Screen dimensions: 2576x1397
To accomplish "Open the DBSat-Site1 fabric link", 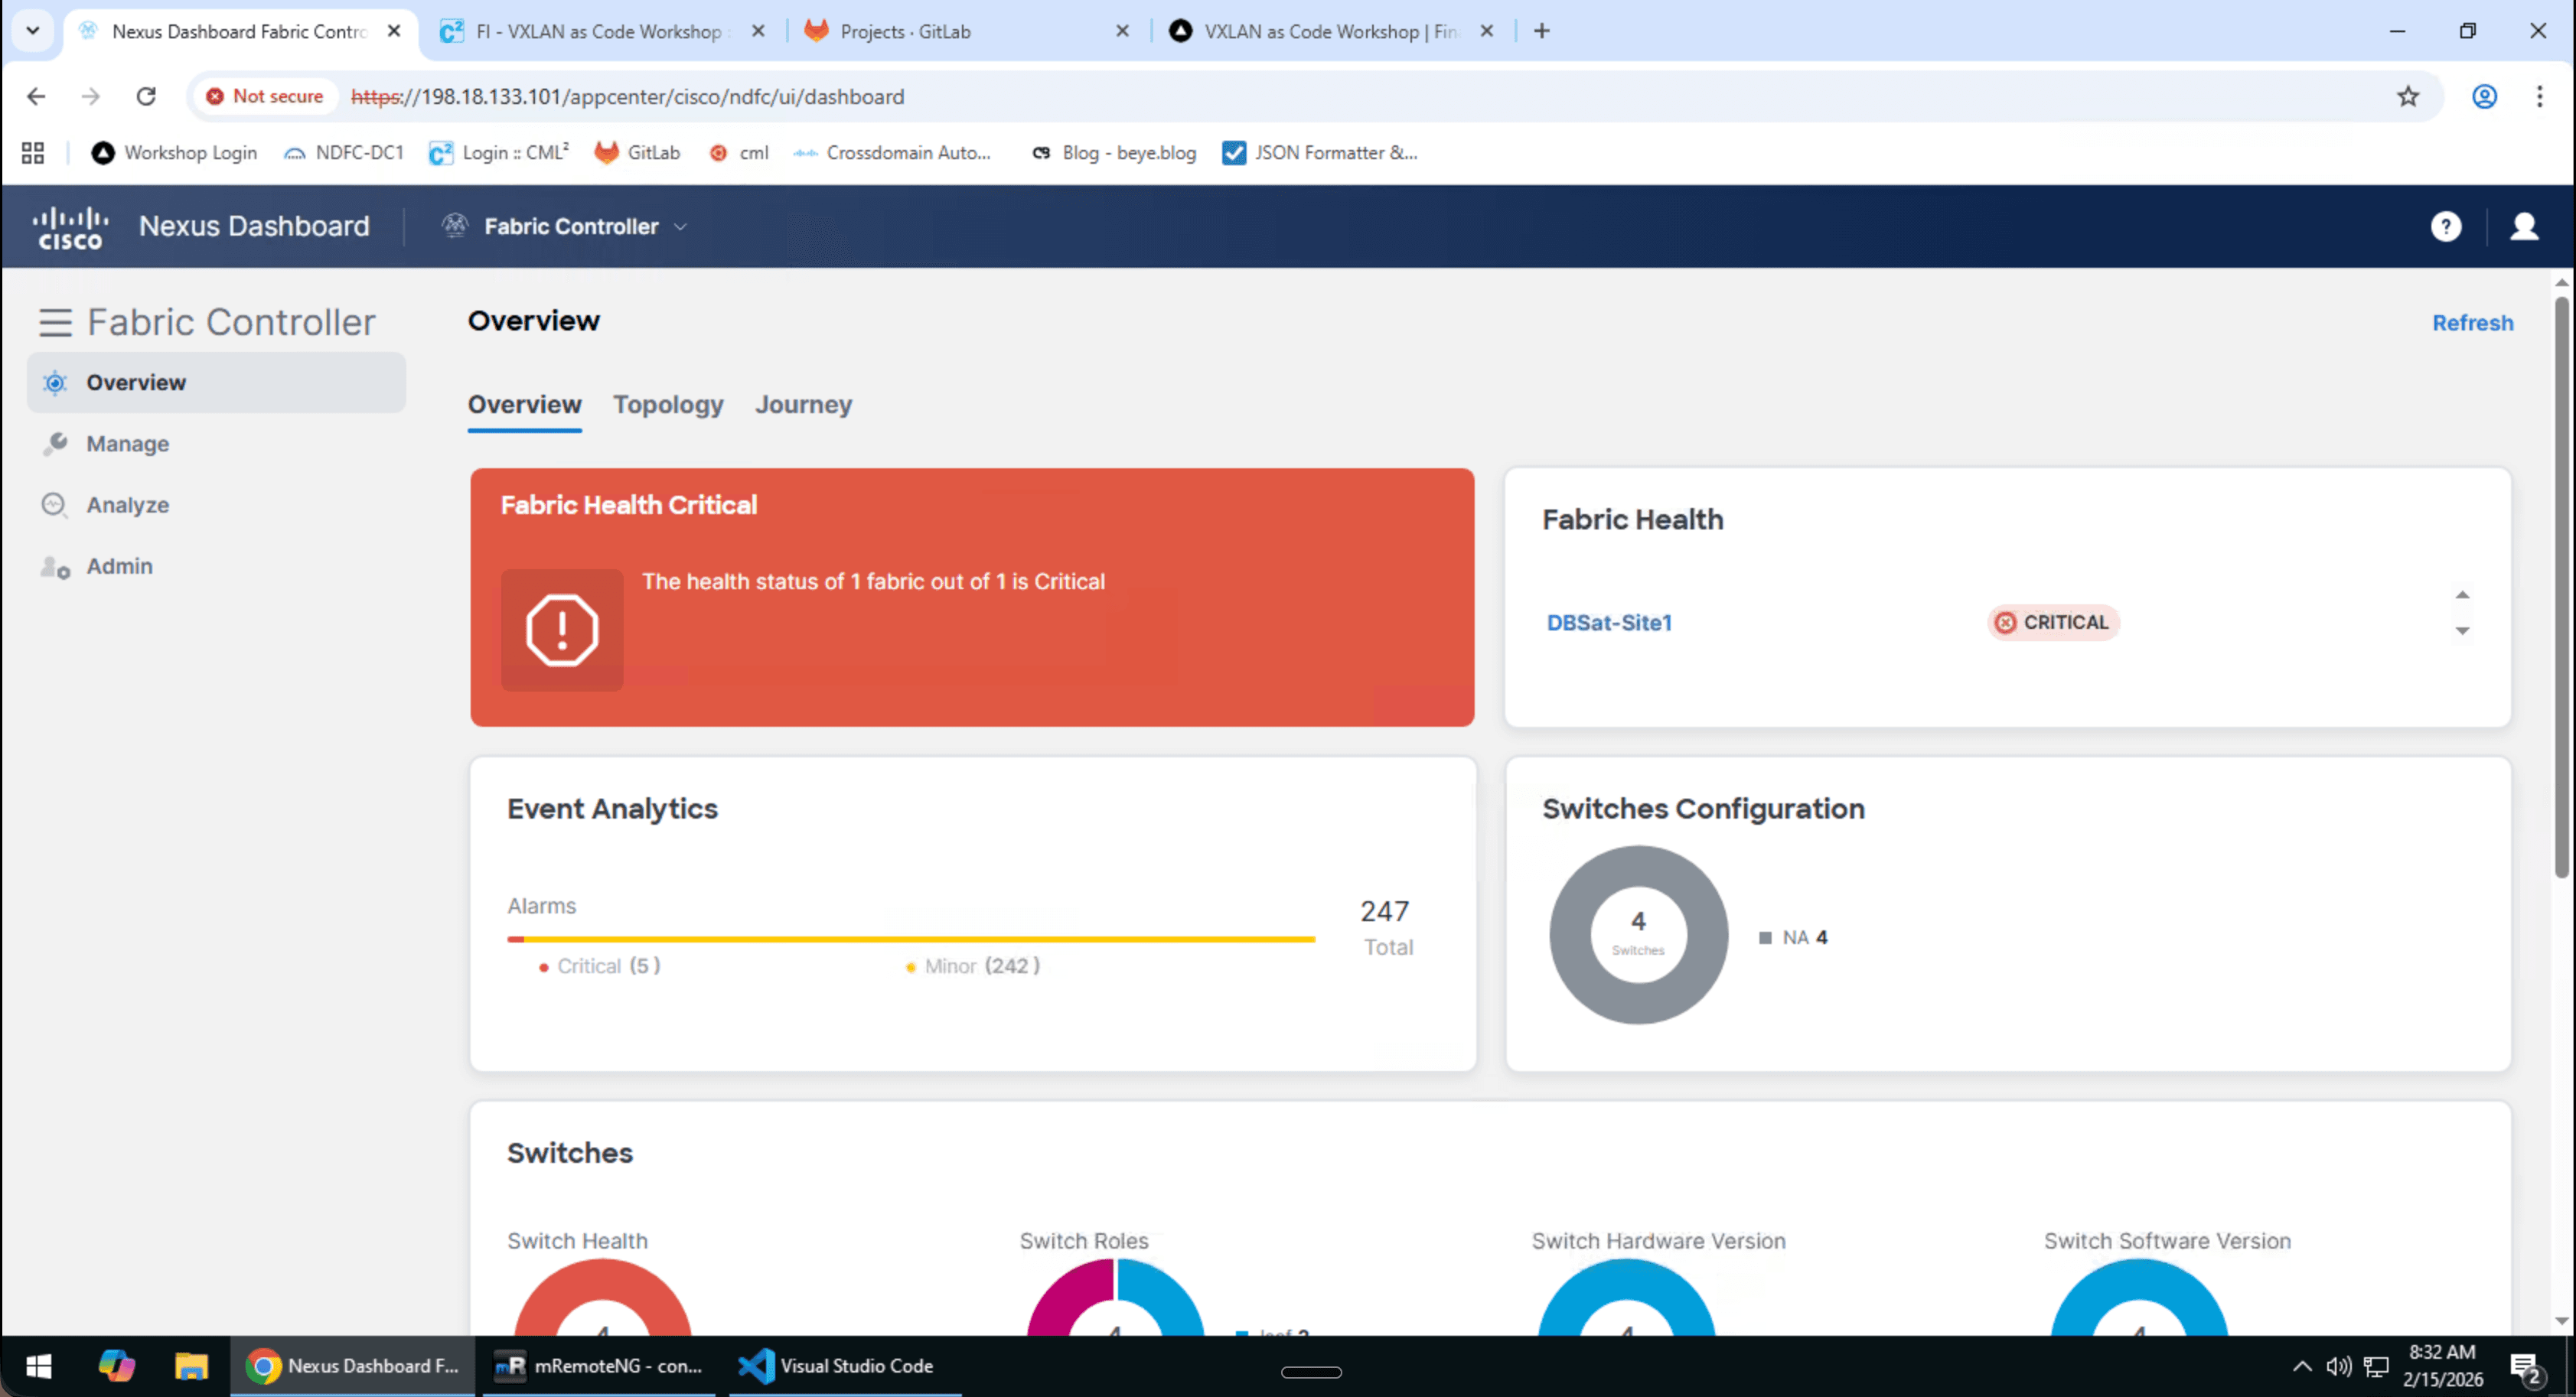I will tap(1608, 622).
